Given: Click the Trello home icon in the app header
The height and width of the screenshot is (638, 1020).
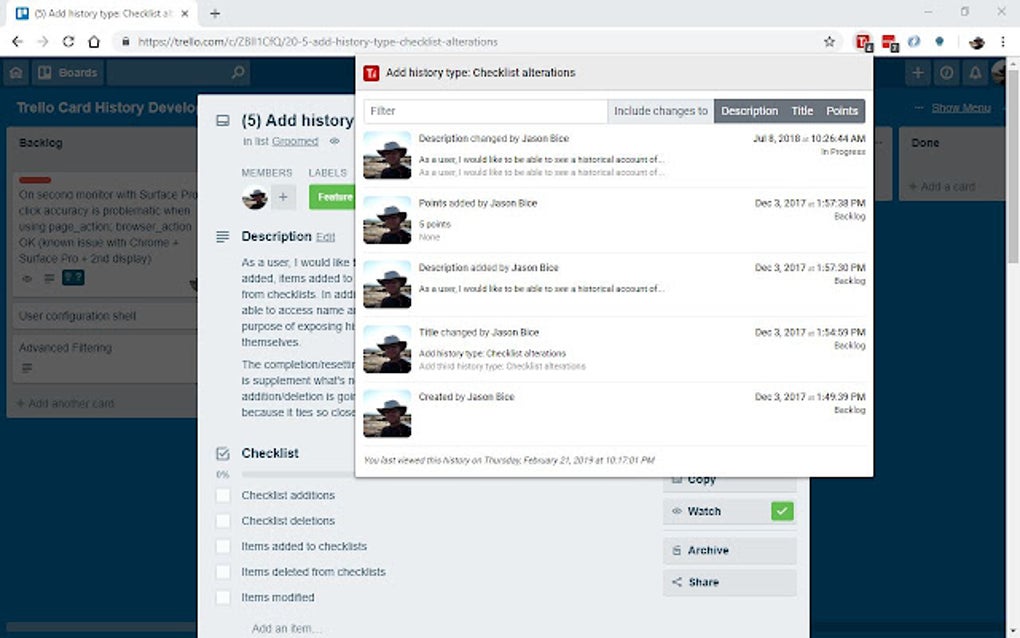Looking at the screenshot, I should click(15, 72).
